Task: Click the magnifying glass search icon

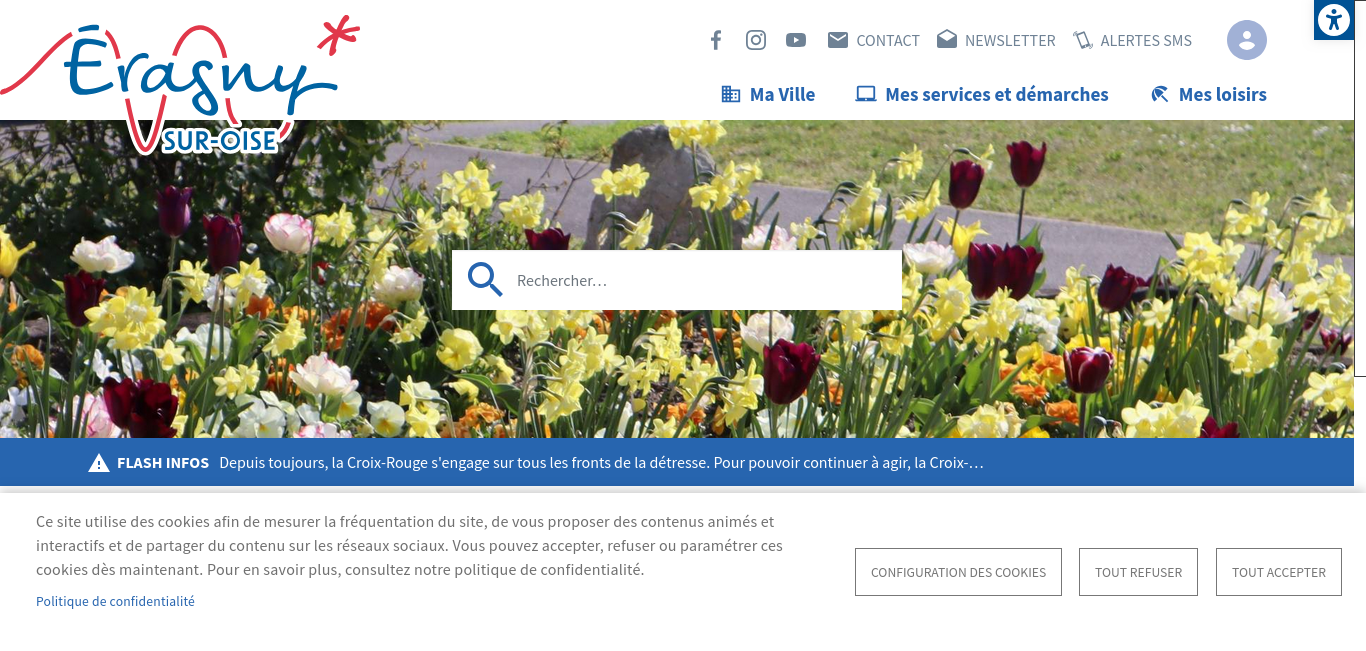Action: tap(485, 280)
